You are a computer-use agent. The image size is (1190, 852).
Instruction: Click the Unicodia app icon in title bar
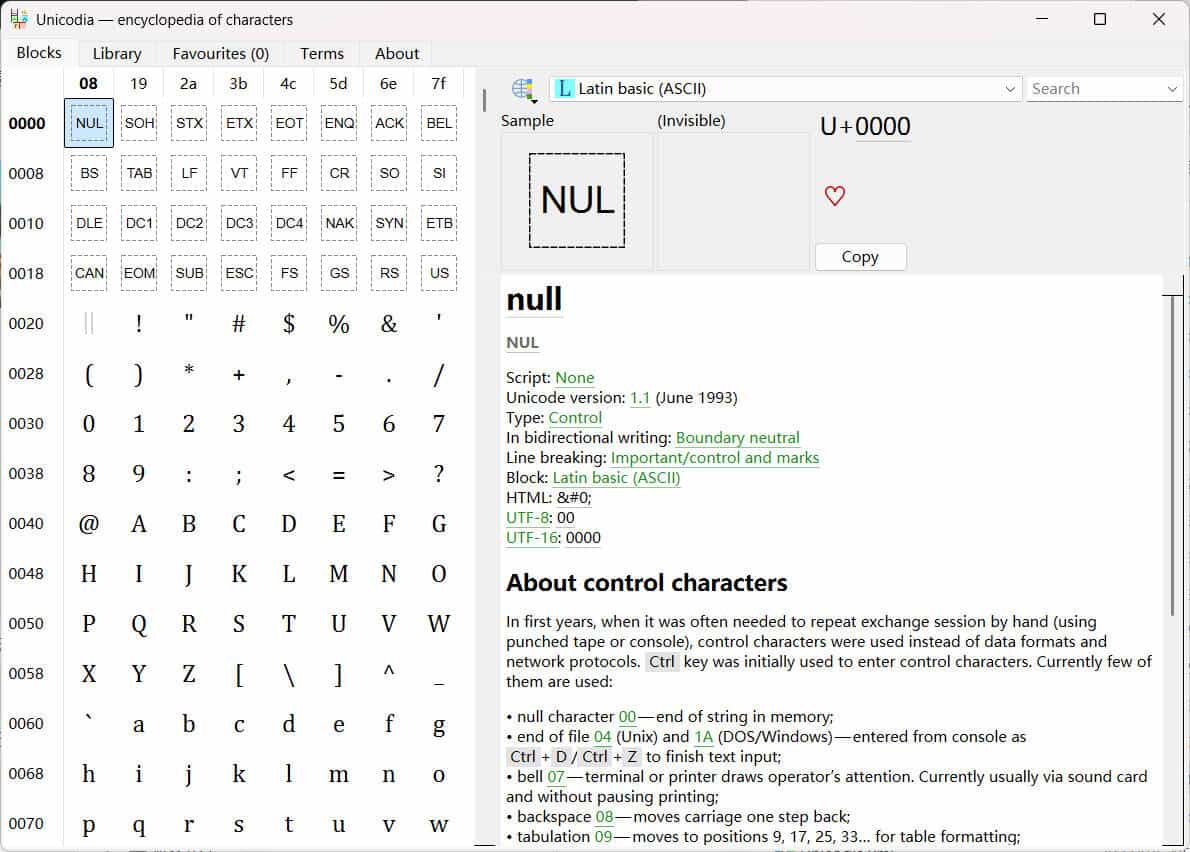(17, 18)
